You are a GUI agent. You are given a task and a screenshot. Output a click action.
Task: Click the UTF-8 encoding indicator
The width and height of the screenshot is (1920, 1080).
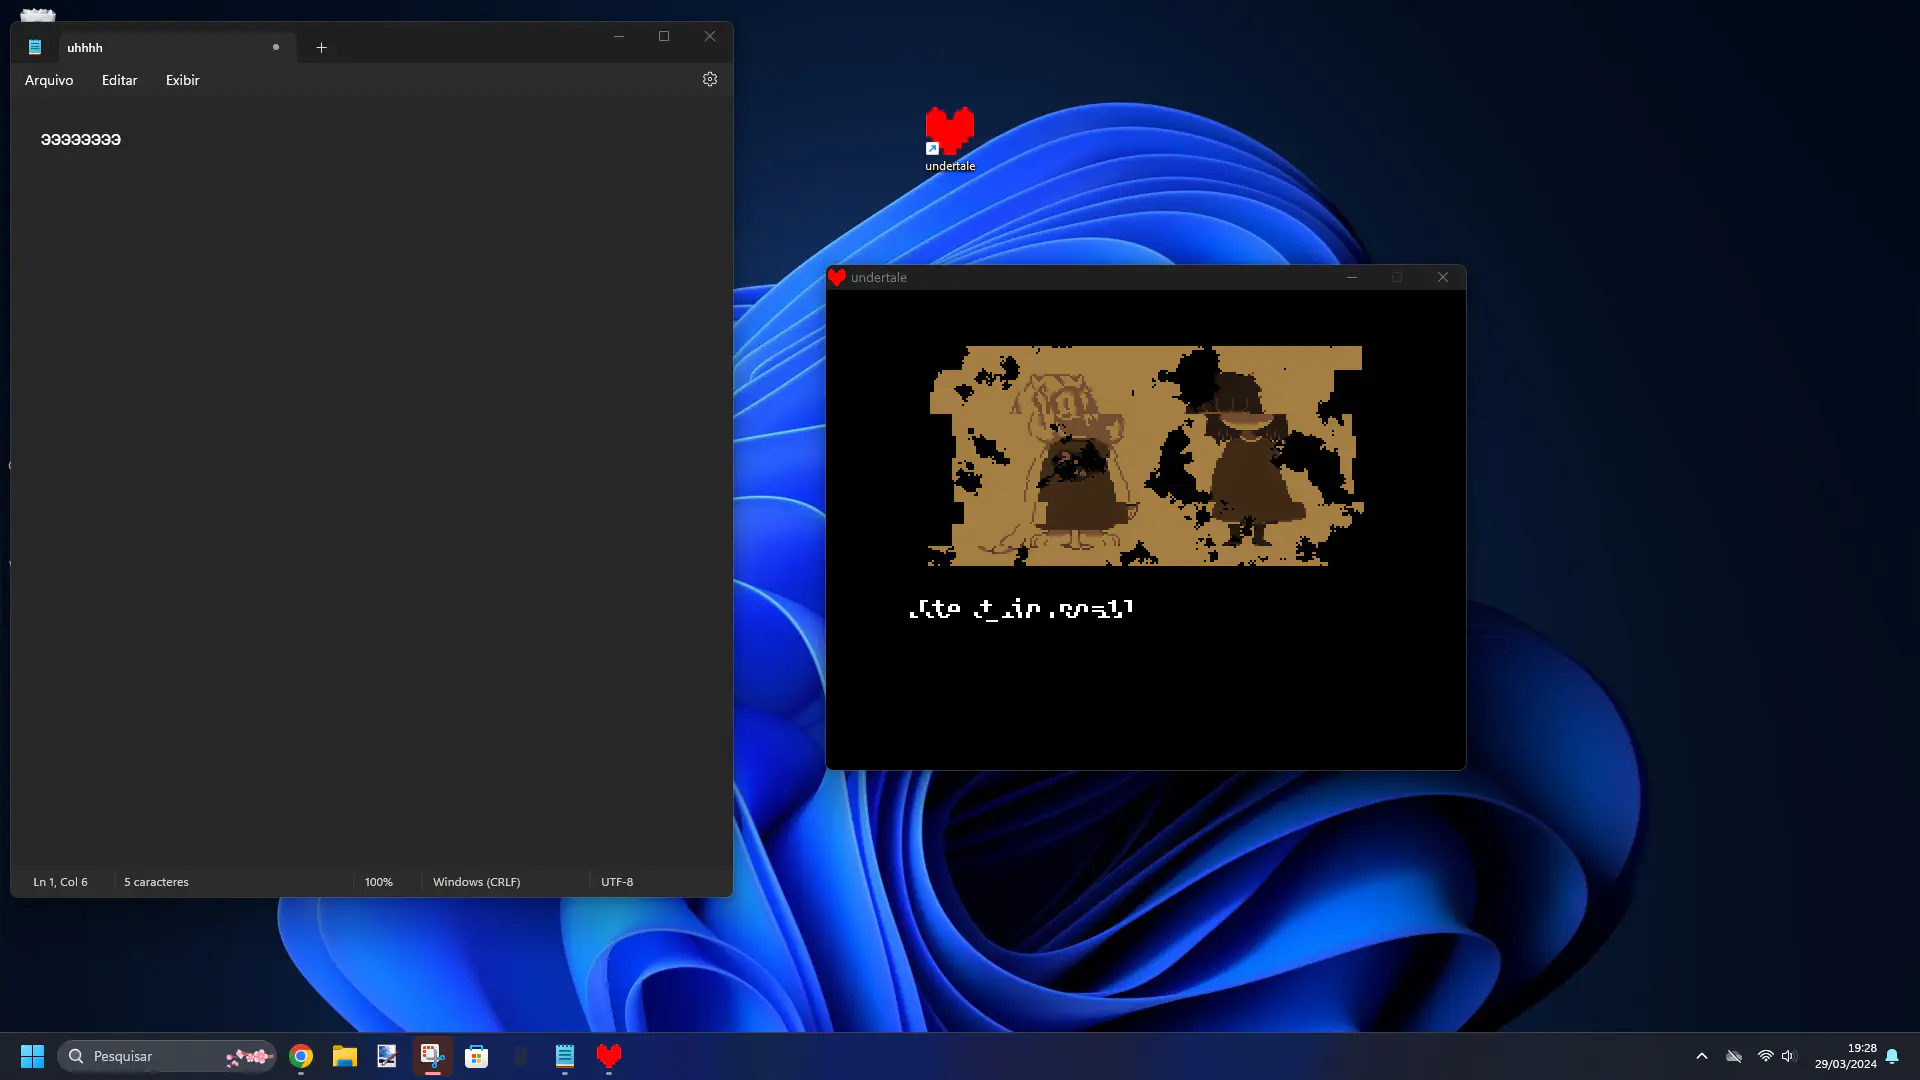[x=617, y=882]
